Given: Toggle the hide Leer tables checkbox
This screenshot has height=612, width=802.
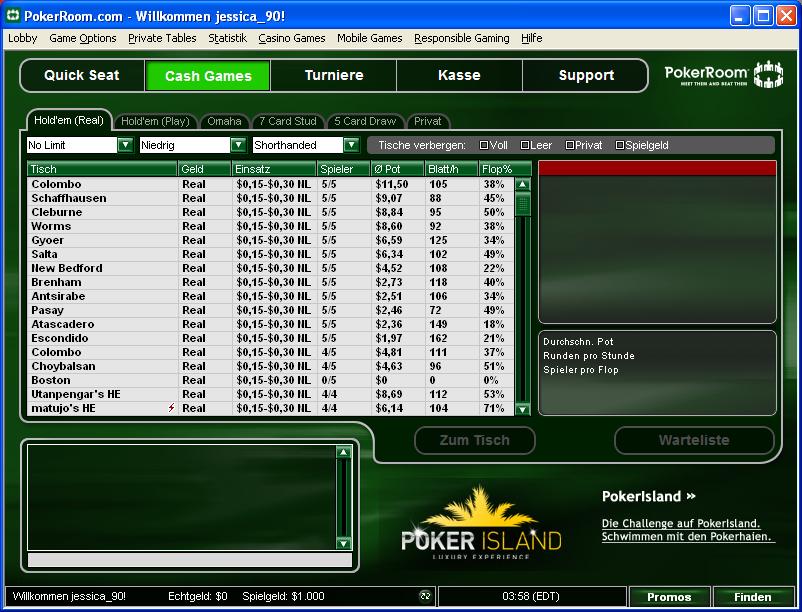Looking at the screenshot, I should coord(524,145).
